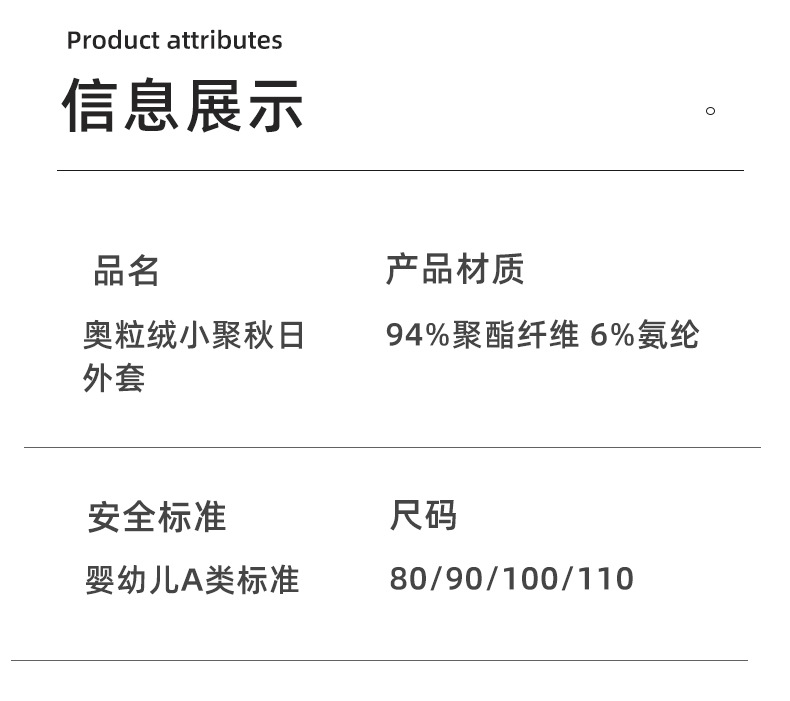Select the 婴幼儿A类标准 text
Viewport: 790px width, 701px height.
[x=192, y=580]
